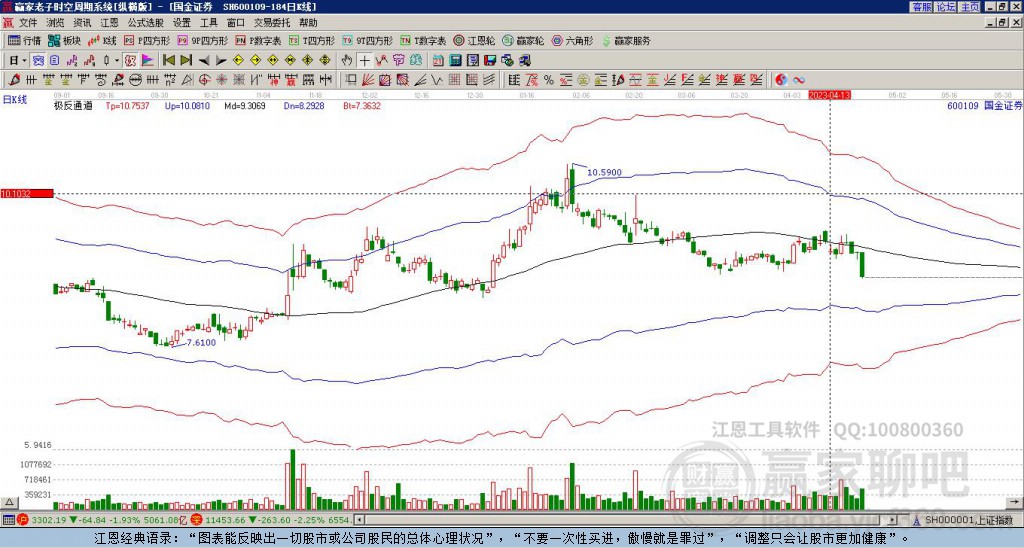Click the black left arrow icon
This screenshot has height=548, width=1024.
[204, 60]
